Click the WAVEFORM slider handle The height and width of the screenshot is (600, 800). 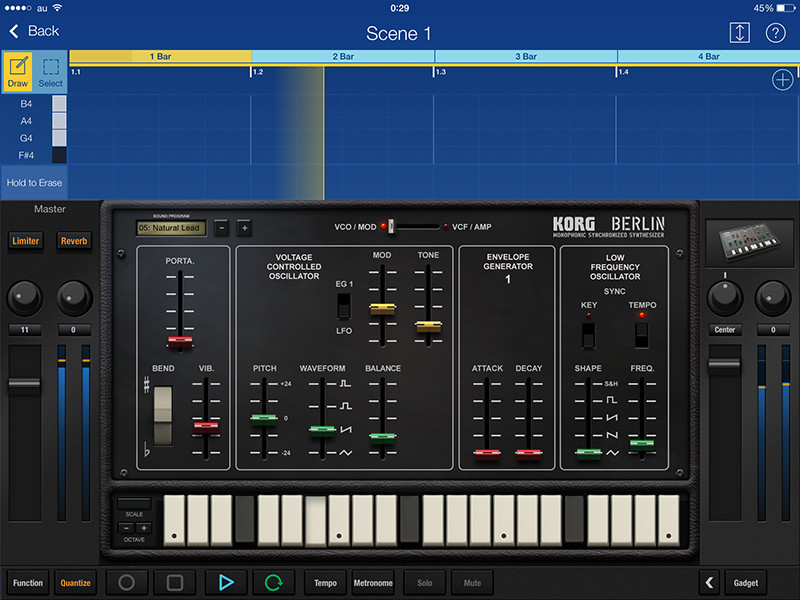pyautogui.click(x=322, y=431)
